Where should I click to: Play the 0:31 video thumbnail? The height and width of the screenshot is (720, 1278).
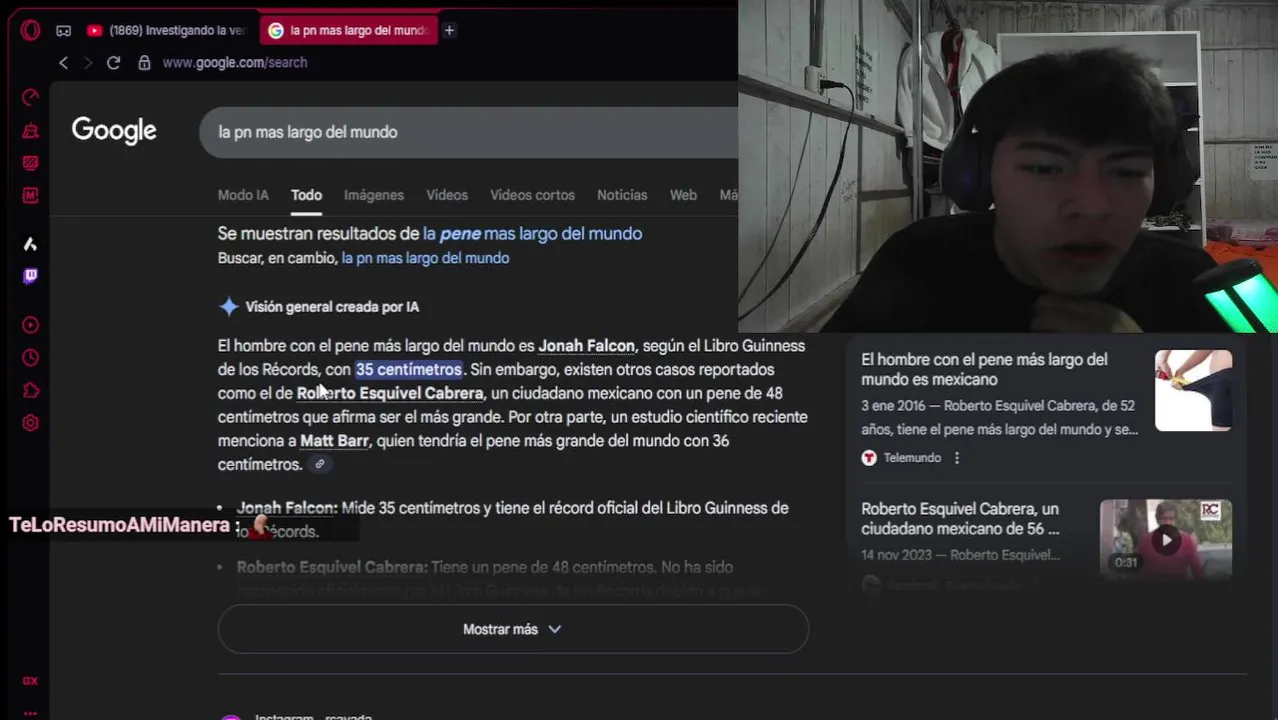click(x=1166, y=540)
